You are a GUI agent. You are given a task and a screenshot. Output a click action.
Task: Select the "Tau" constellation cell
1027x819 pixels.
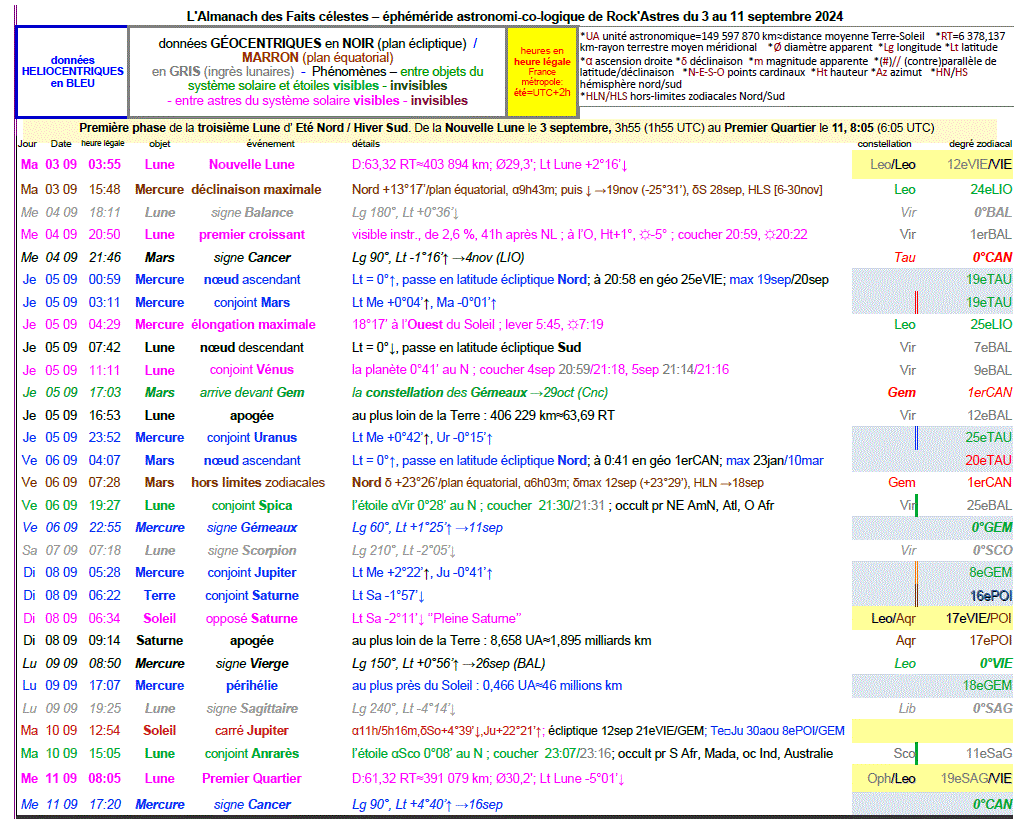(x=905, y=257)
